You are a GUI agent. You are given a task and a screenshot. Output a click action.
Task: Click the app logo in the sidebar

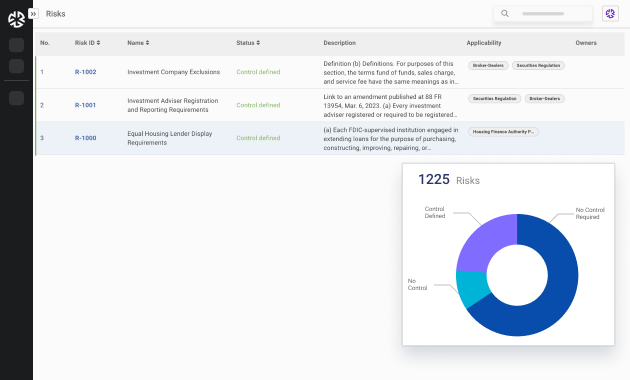pyautogui.click(x=16, y=19)
